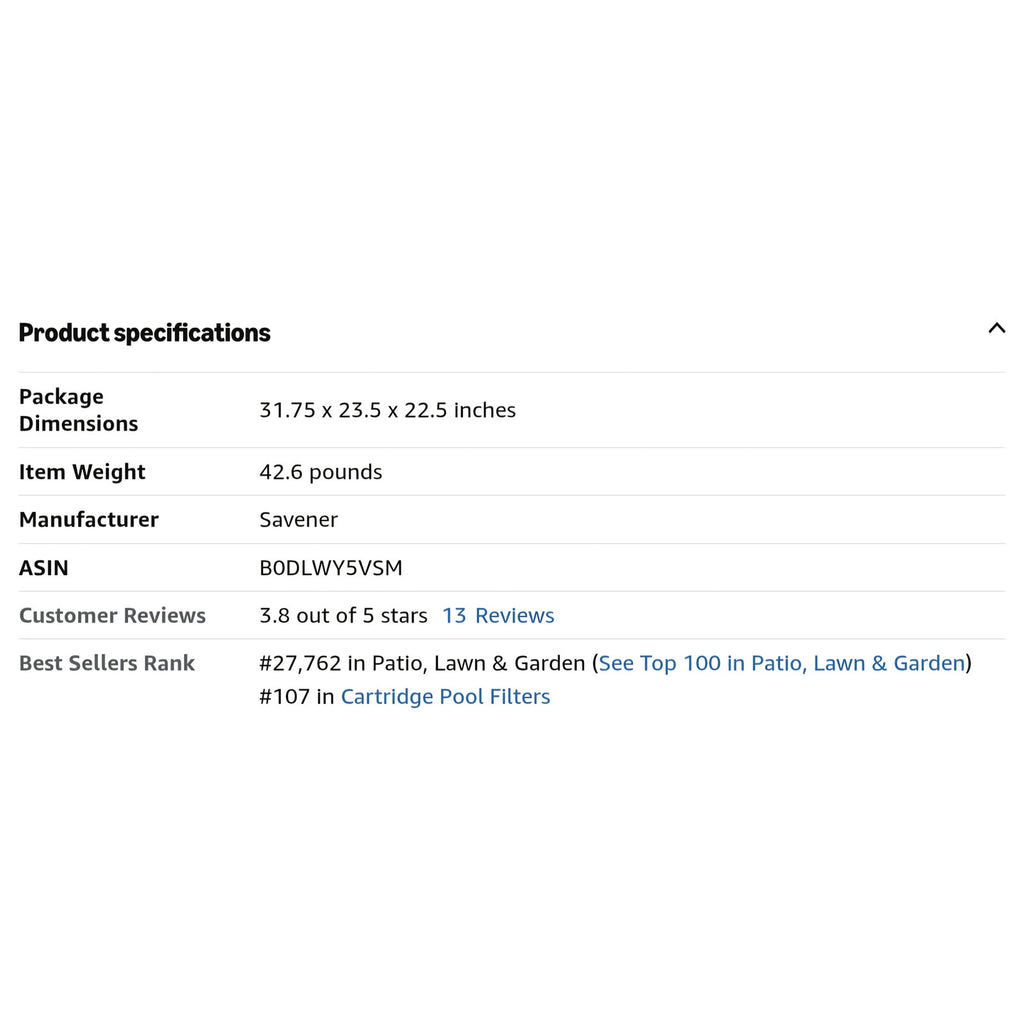
Task: Click the Manufacturer label
Action: (x=89, y=519)
